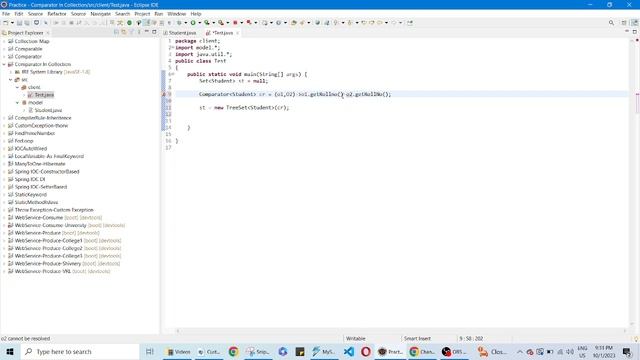Open the Coverage dropdown arrow

[213, 23]
